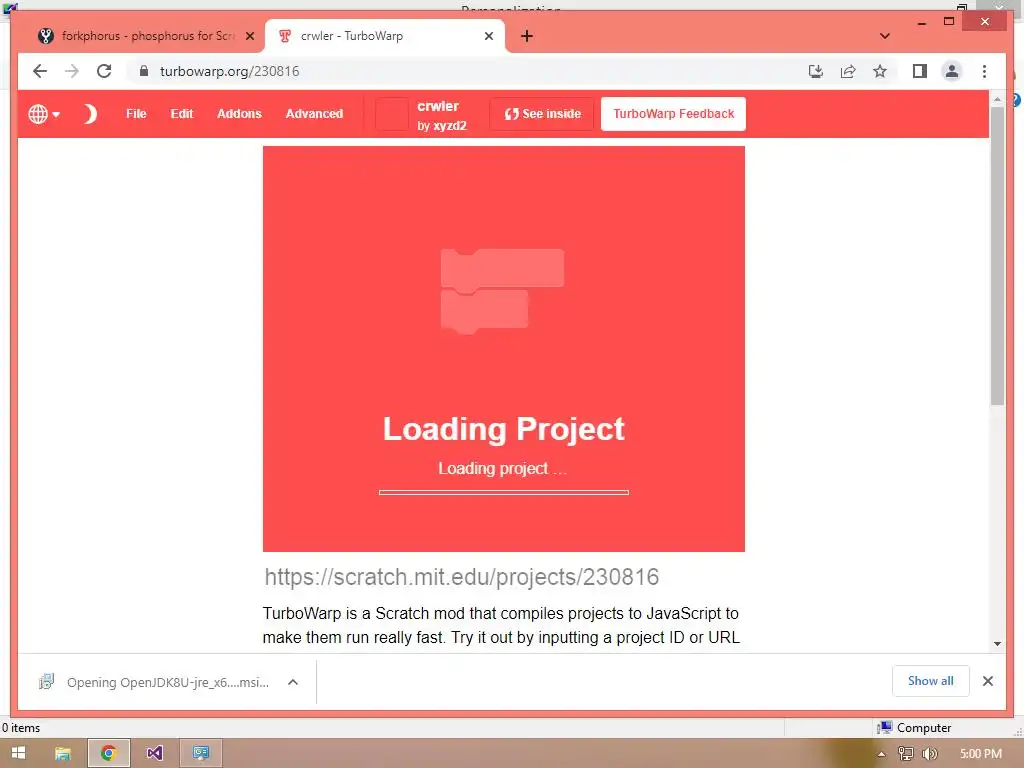
Task: Open the File menu
Action: pyautogui.click(x=136, y=114)
